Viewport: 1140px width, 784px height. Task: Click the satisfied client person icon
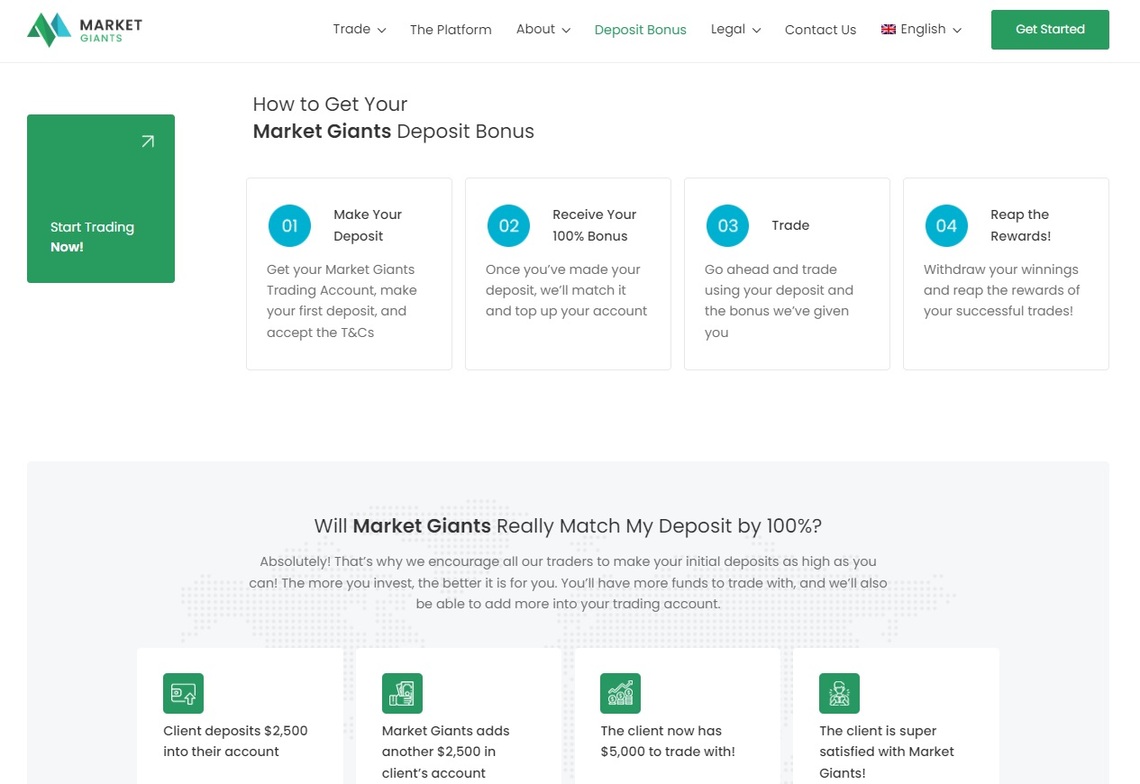coord(839,693)
